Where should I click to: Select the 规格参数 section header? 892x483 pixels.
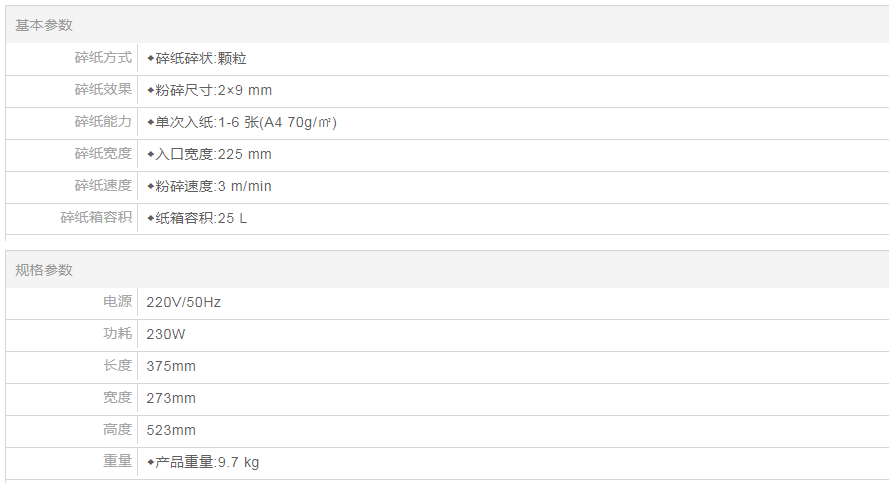44,270
